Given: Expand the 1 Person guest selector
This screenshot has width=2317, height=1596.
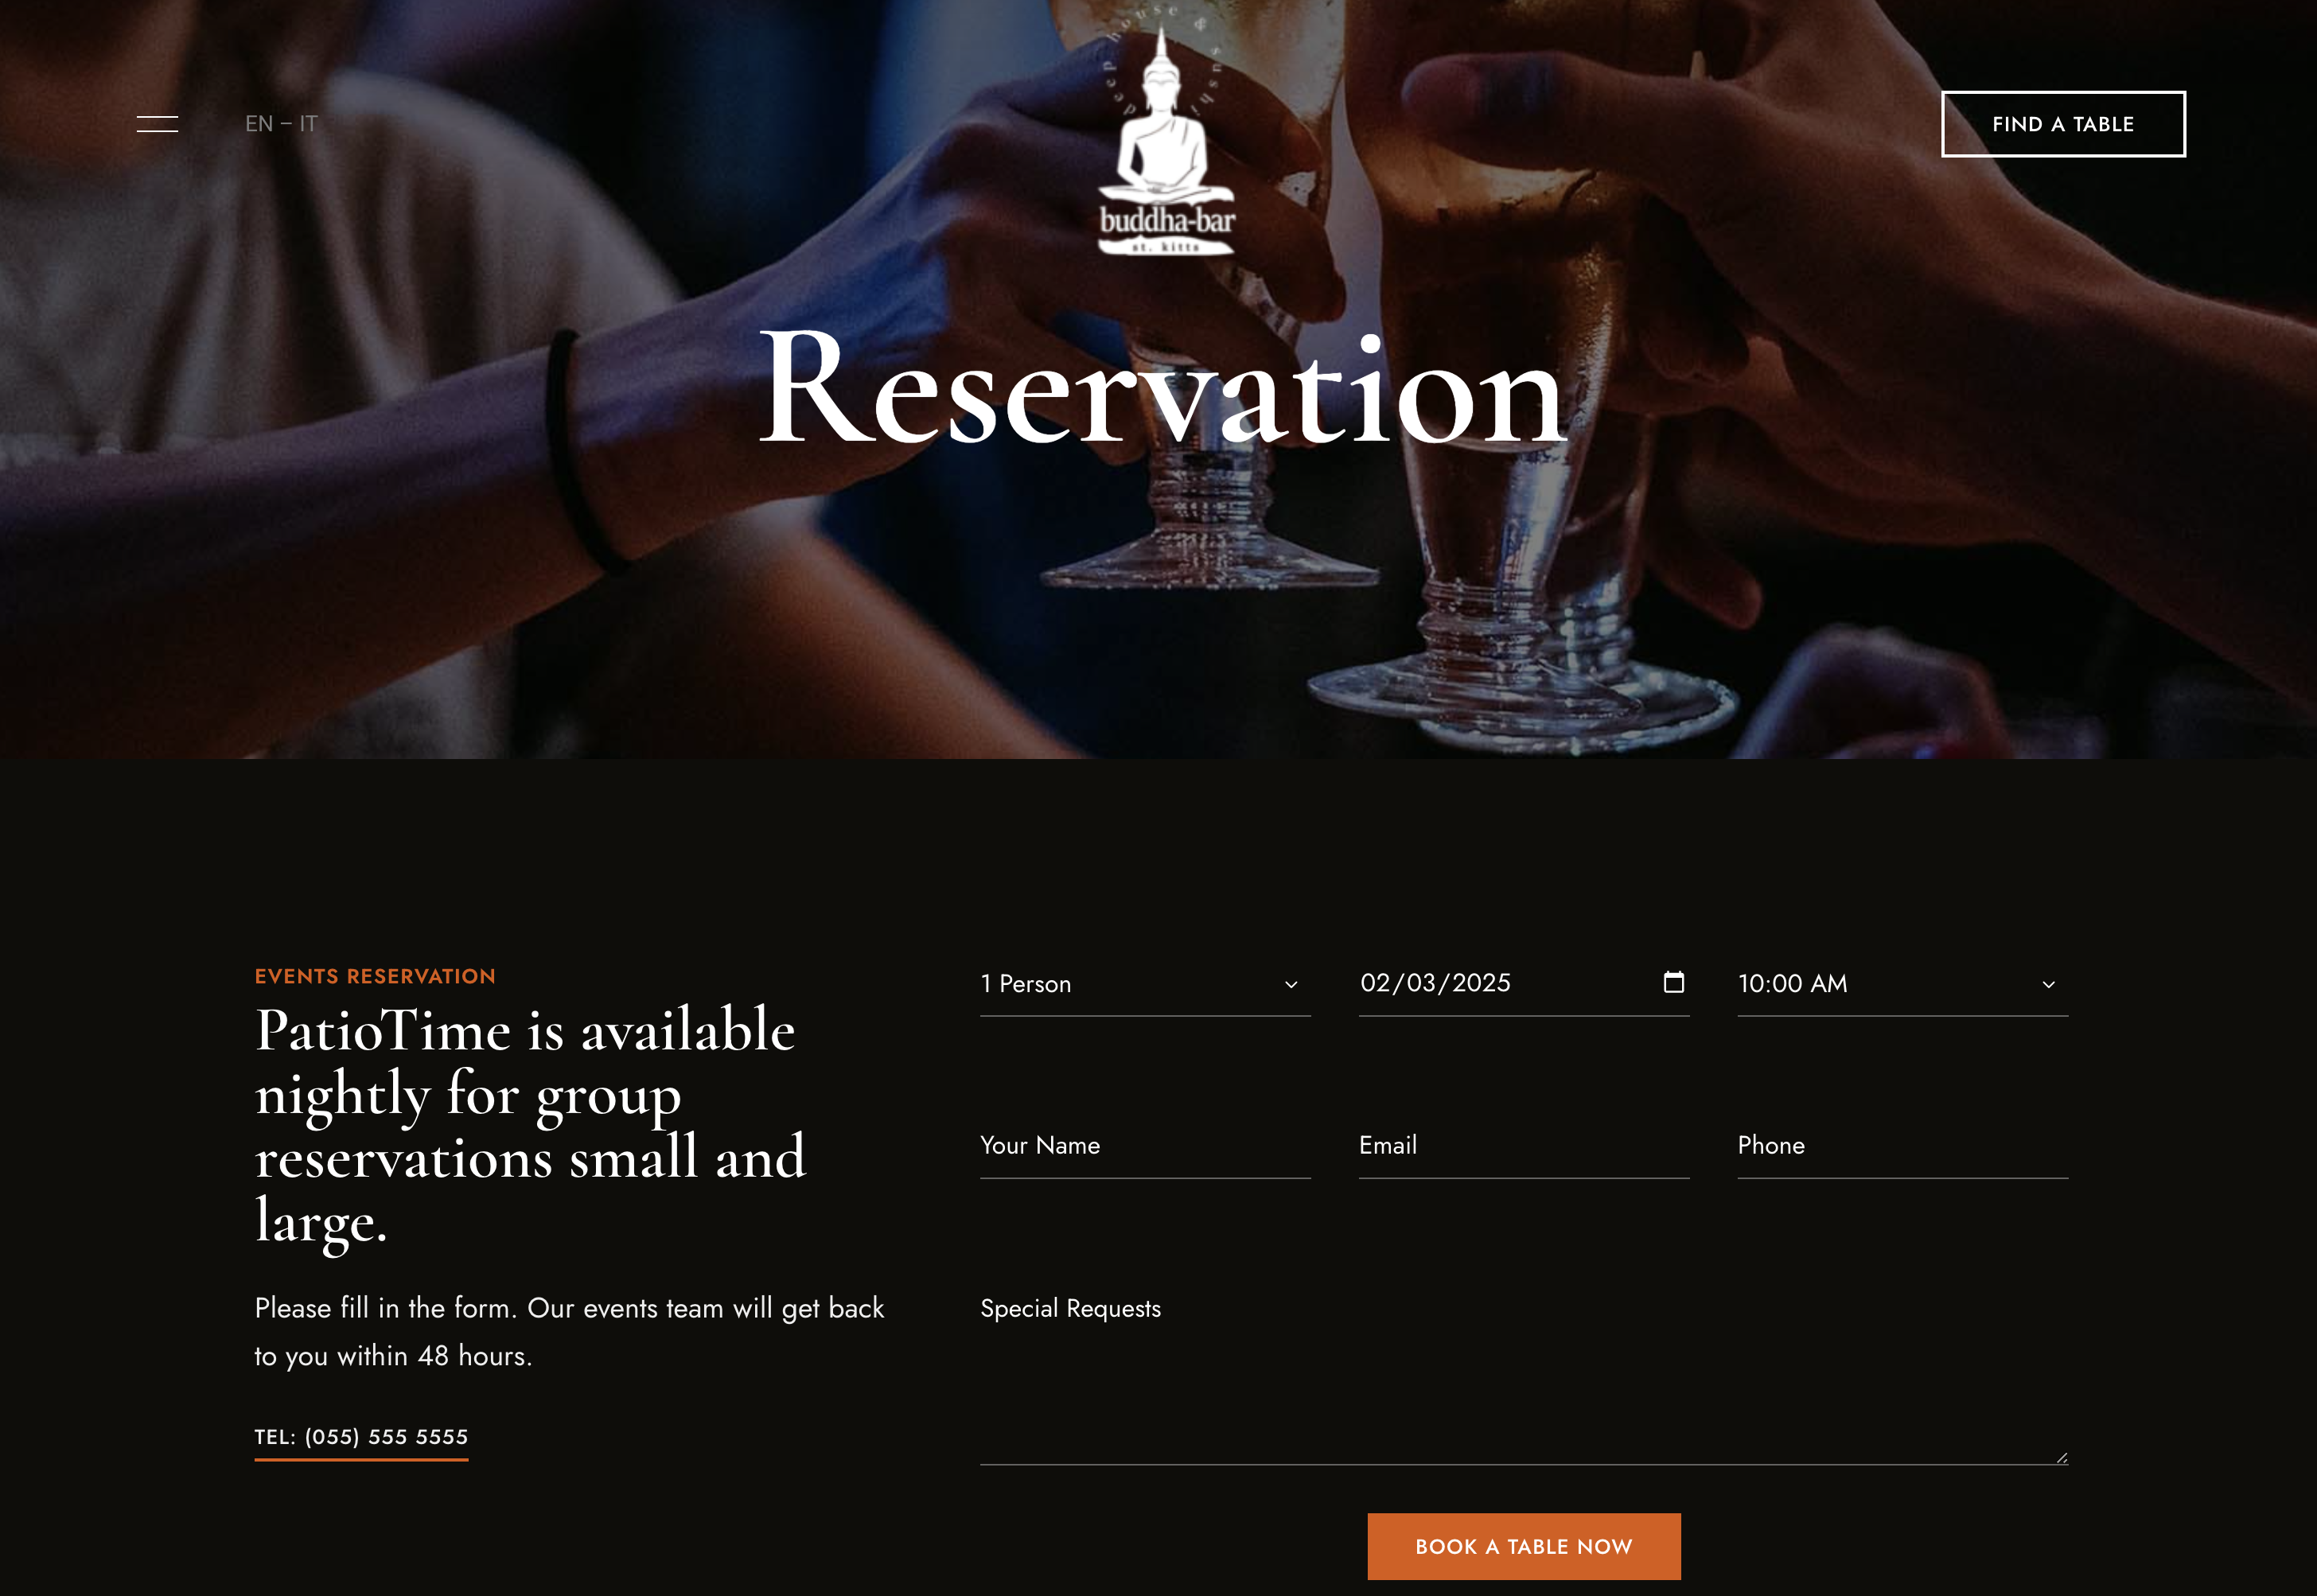Looking at the screenshot, I should point(1145,984).
